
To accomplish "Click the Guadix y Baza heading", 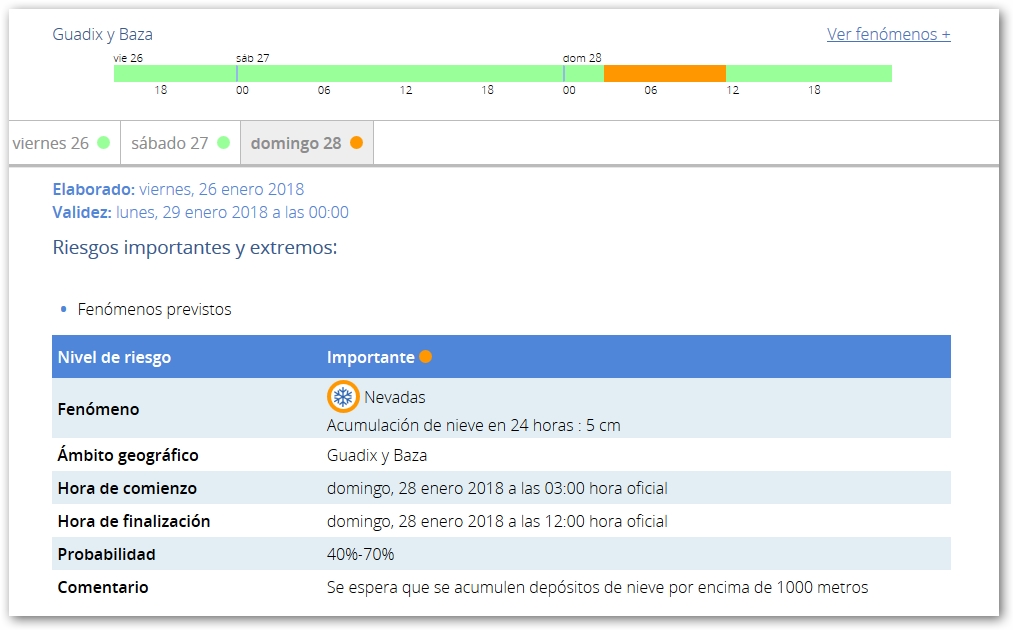I will (102, 34).
